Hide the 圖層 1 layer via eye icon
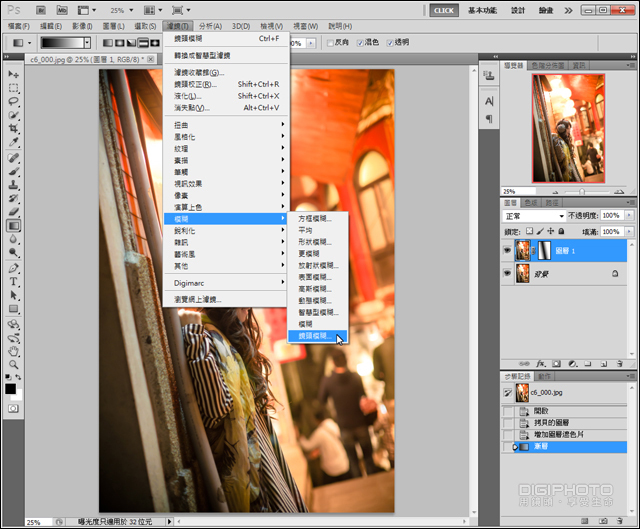 tap(507, 250)
